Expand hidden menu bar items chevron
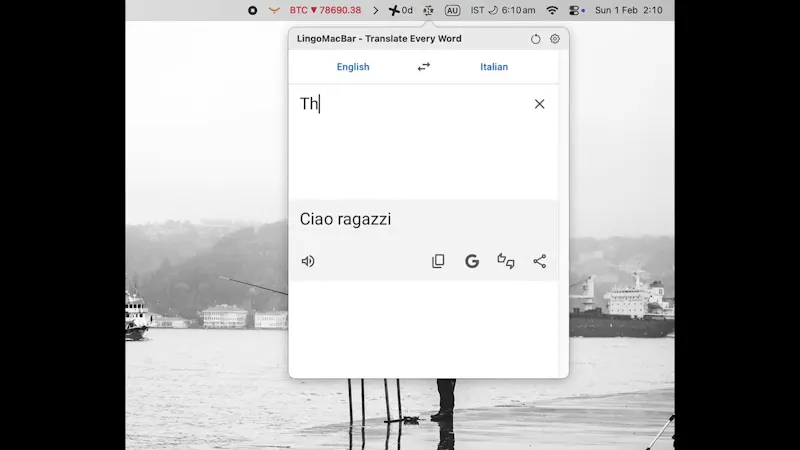This screenshot has width=800, height=450. click(x=376, y=10)
